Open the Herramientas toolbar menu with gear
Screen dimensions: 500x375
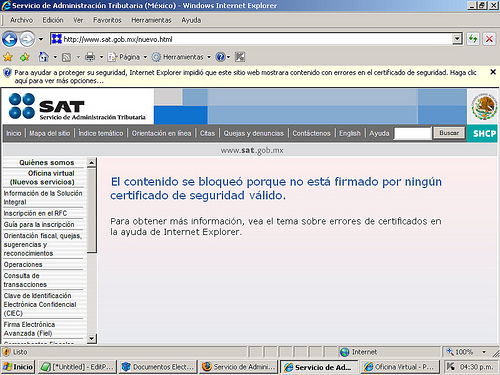point(181,57)
